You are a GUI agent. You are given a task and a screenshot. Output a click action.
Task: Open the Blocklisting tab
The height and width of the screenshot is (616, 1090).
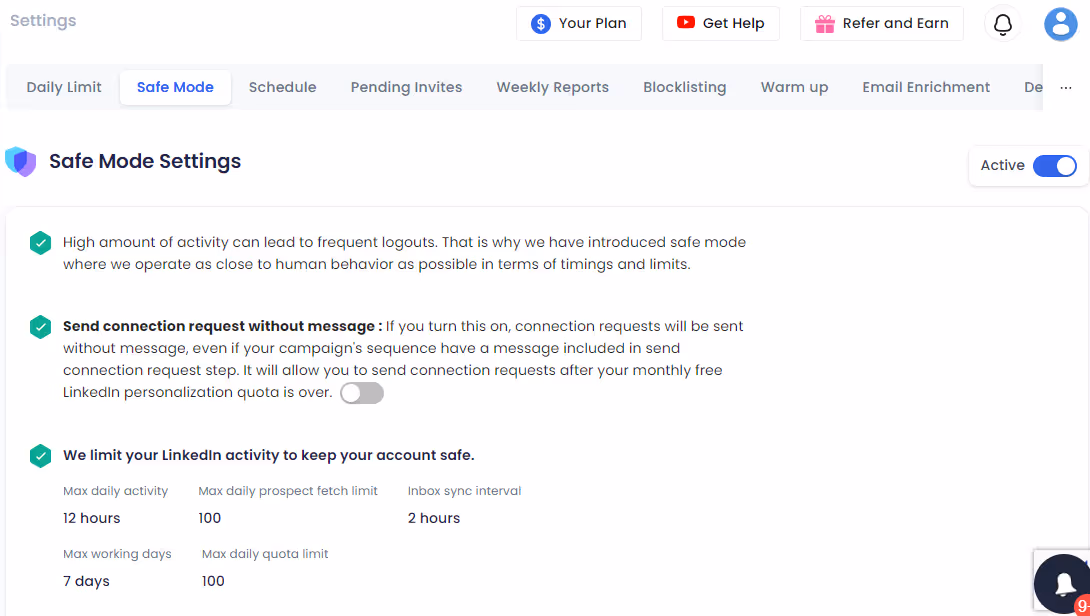click(684, 87)
